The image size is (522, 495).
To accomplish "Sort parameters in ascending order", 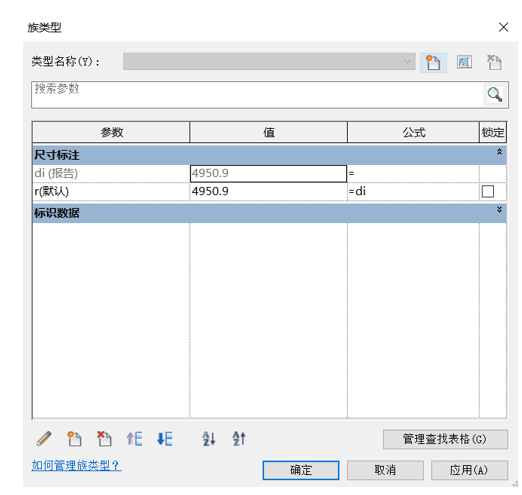I will click(209, 438).
